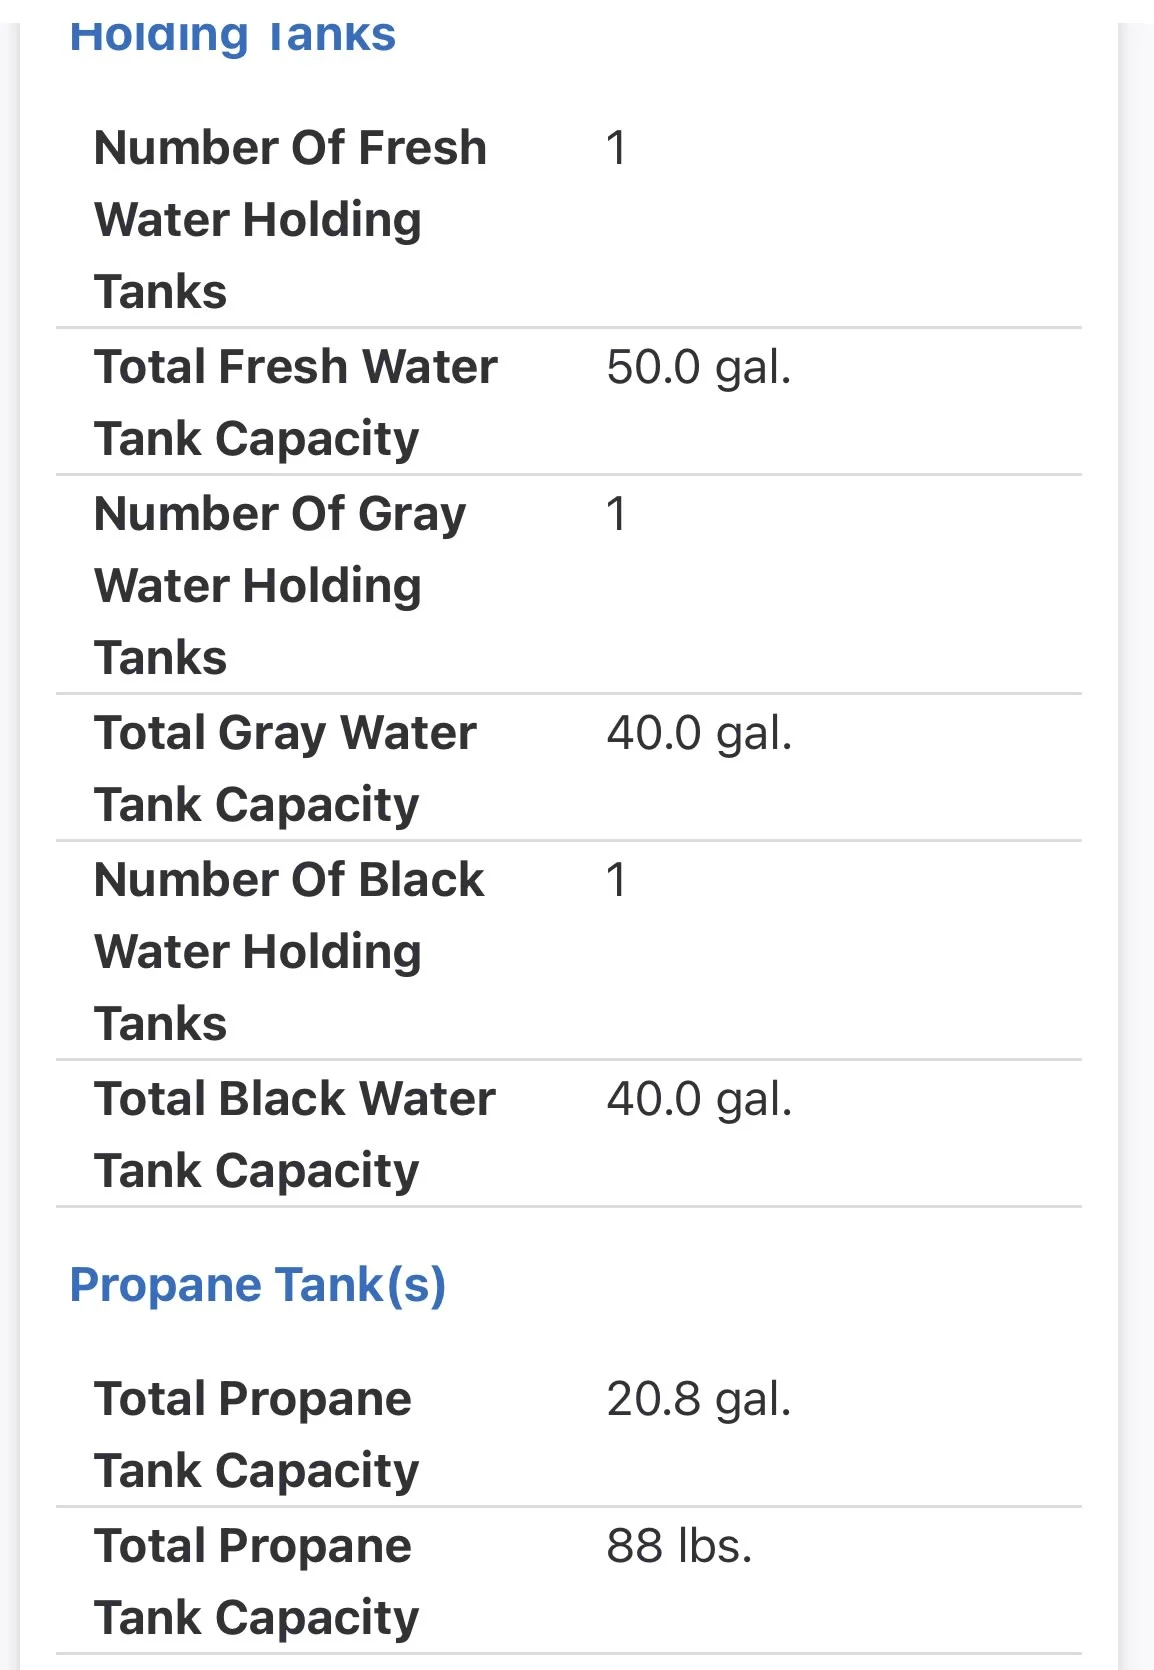This screenshot has width=1154, height=1670.
Task: Click the divider line under Total Black Water row
Action: pos(569,1207)
